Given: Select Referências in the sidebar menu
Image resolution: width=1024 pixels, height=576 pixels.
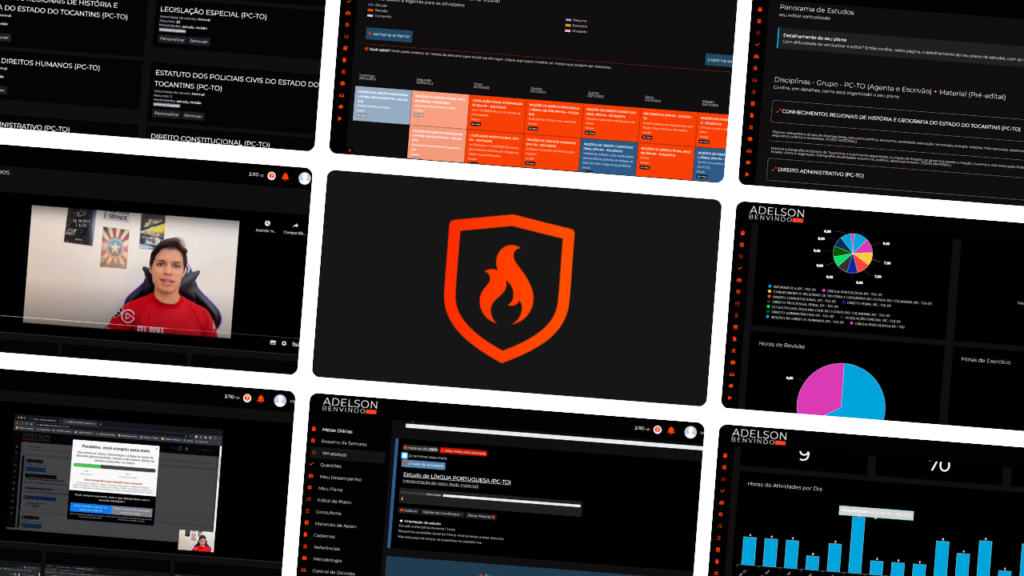Looking at the screenshot, I should [x=327, y=548].
